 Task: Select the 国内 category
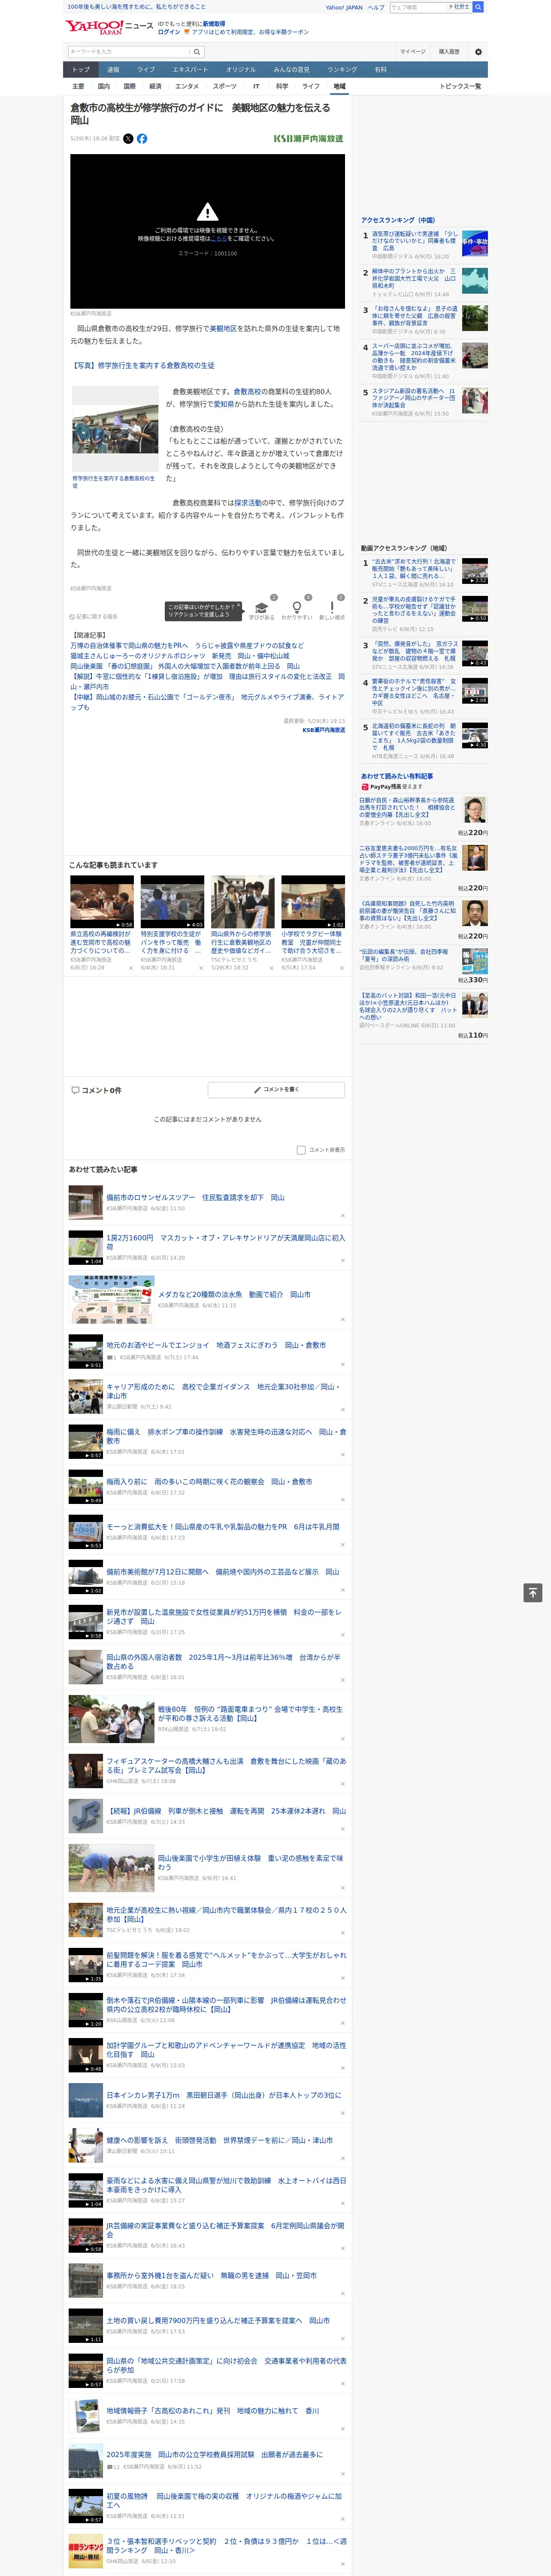[x=104, y=86]
